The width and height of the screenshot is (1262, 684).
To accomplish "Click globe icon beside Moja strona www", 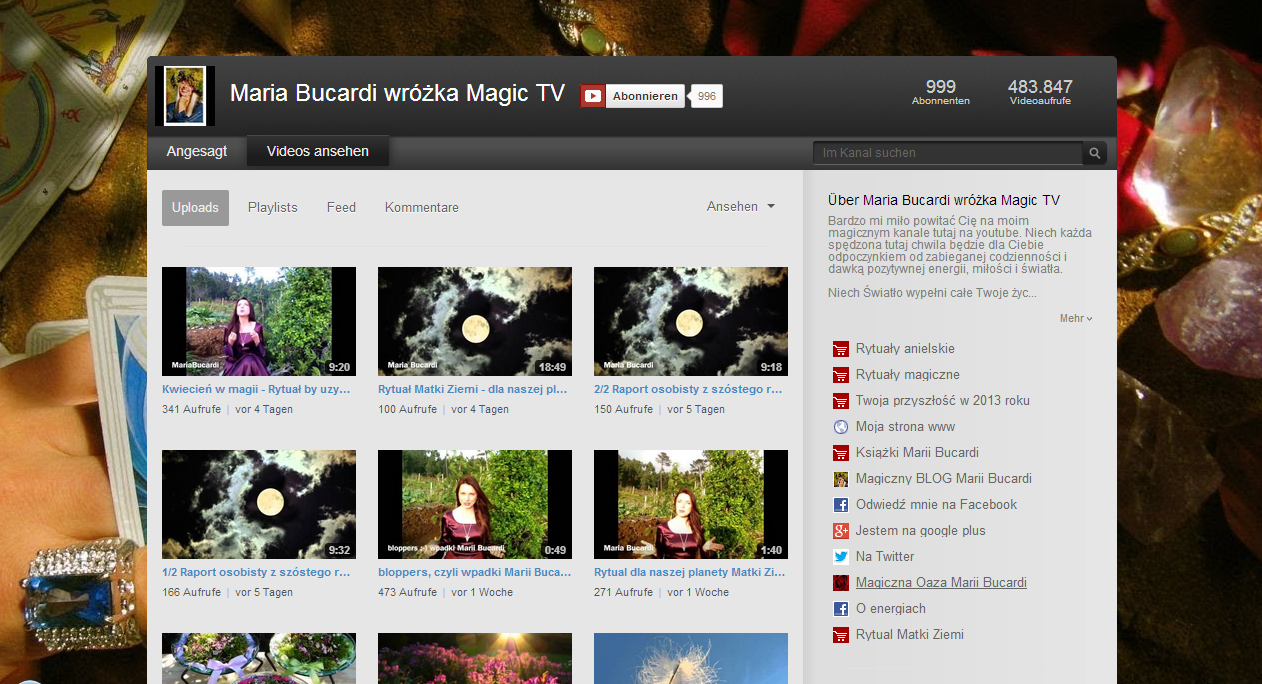I will point(840,427).
